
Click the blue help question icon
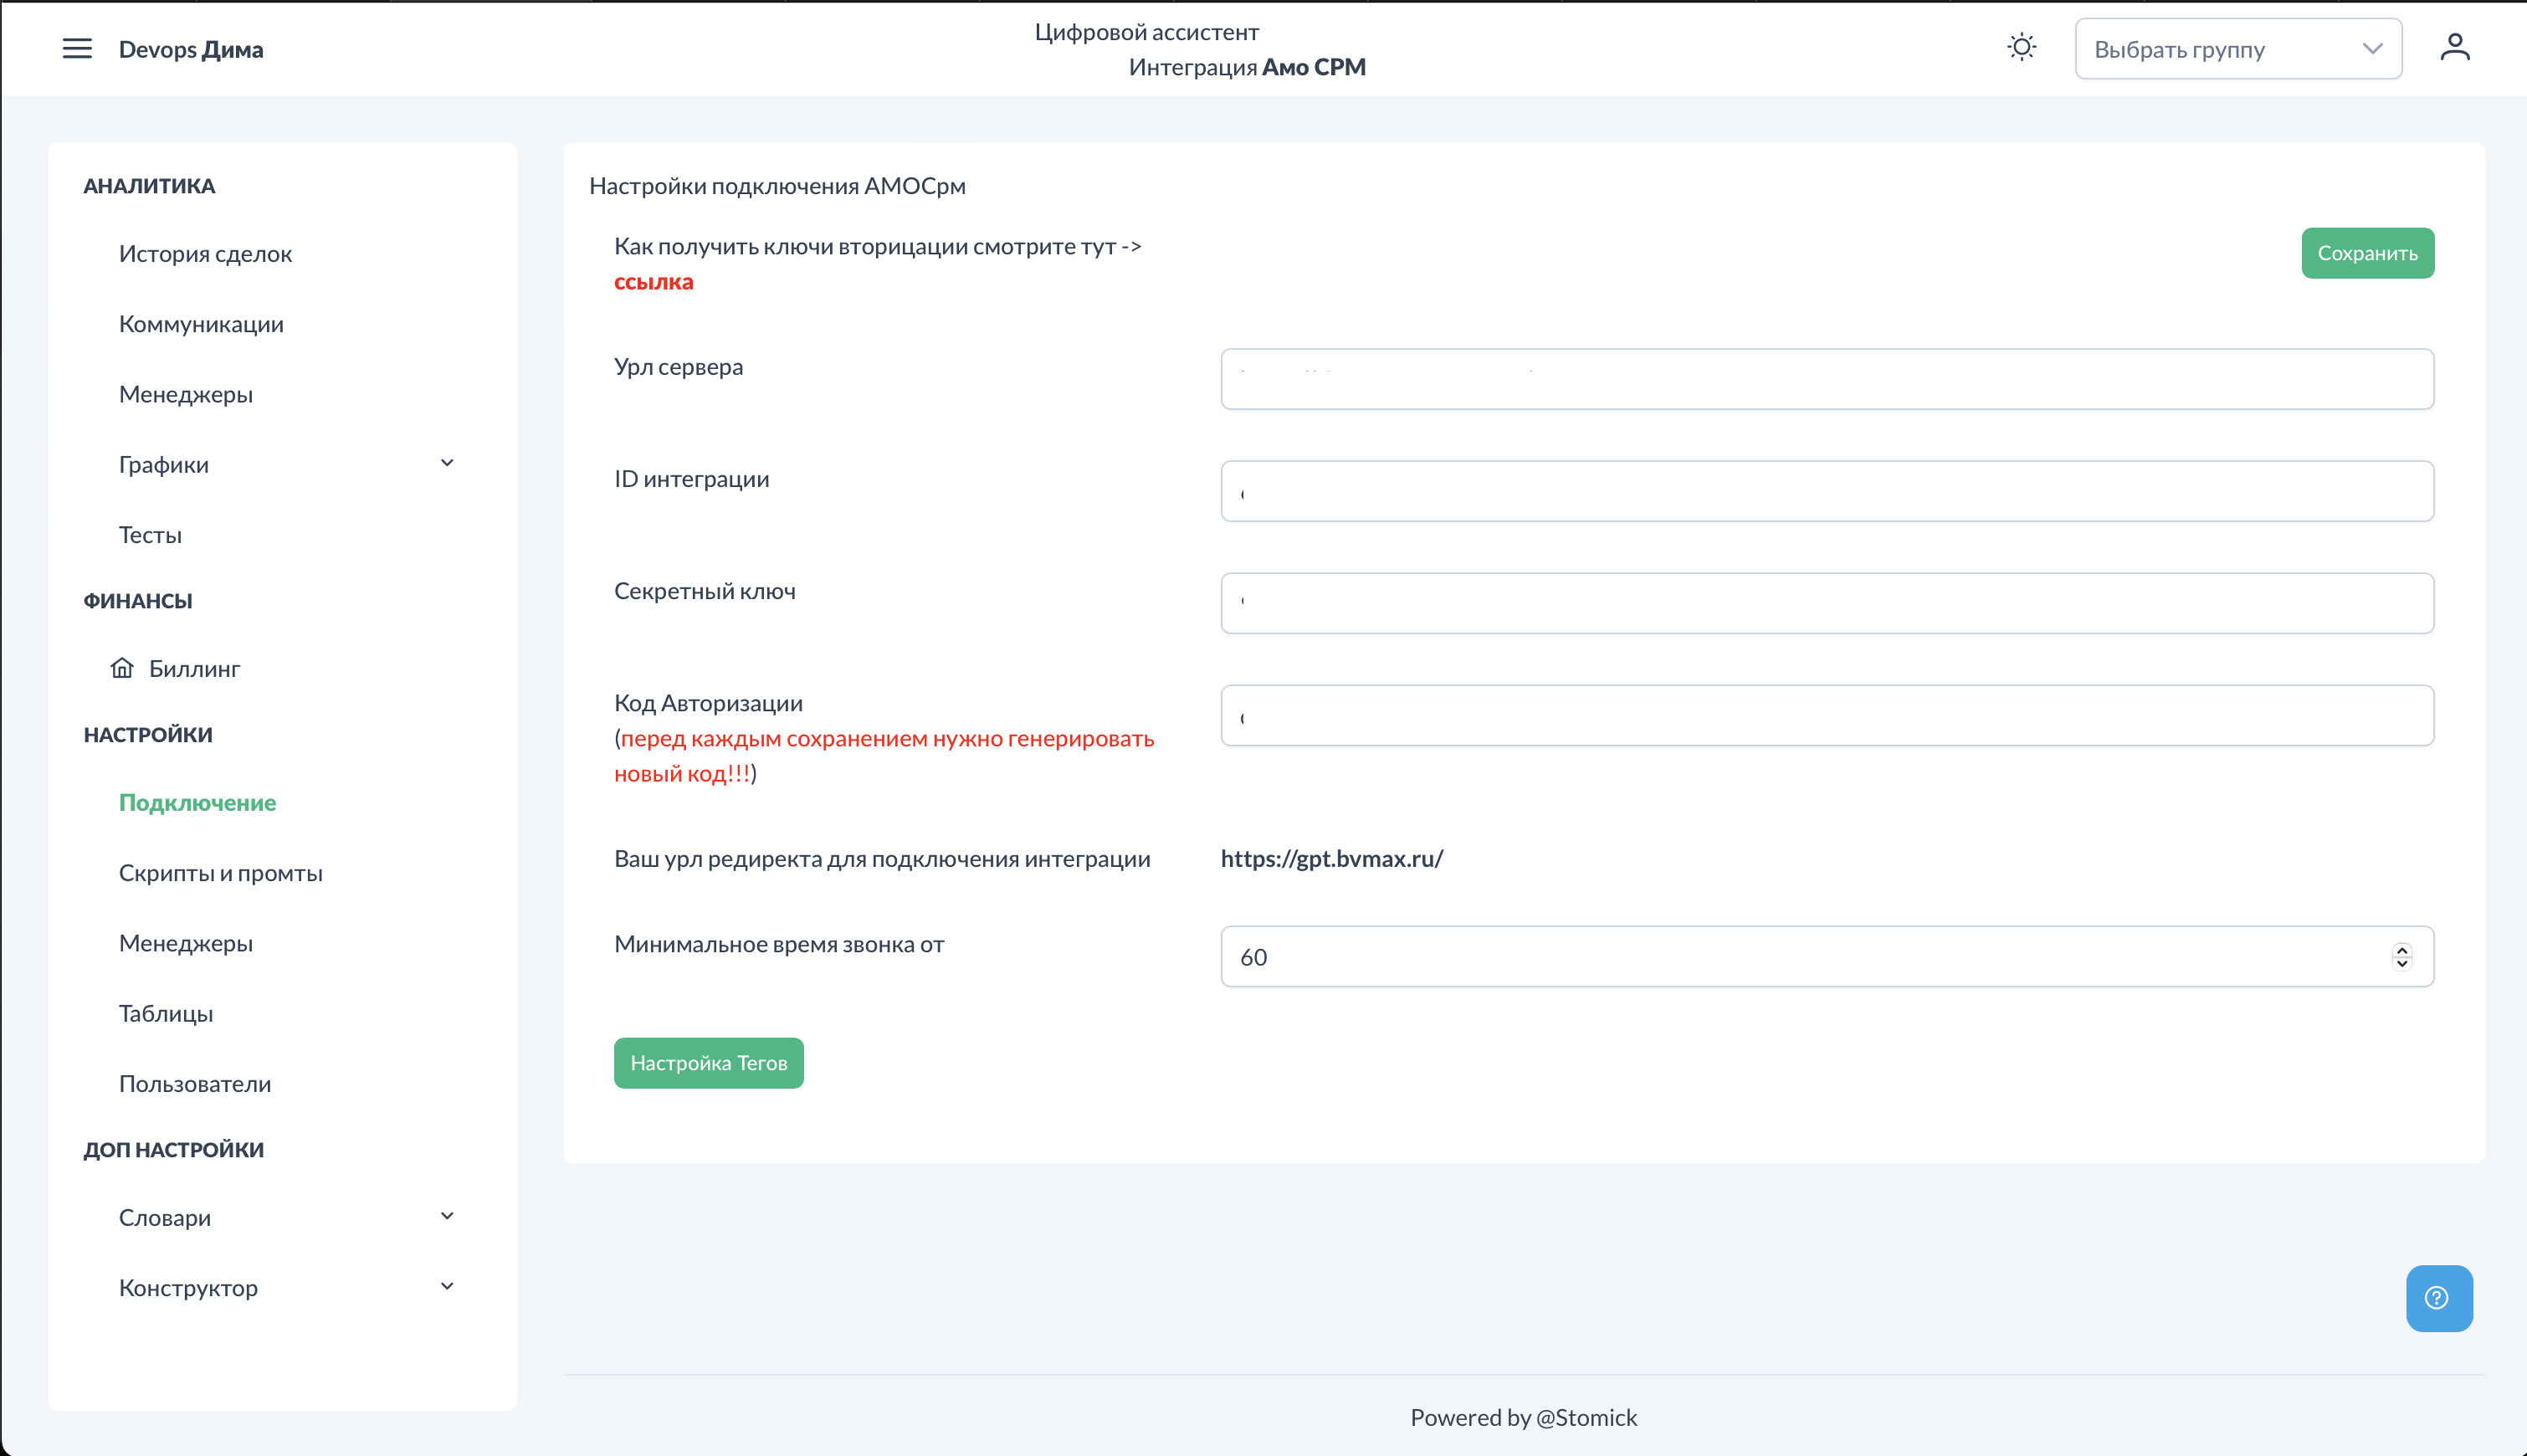[x=2438, y=1298]
